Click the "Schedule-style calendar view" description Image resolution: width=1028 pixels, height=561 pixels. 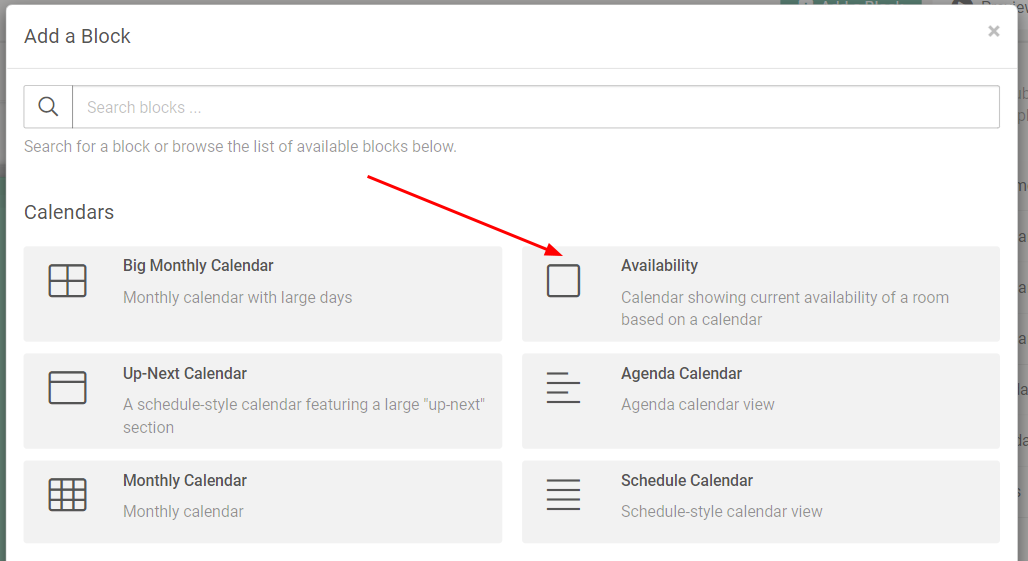tap(721, 512)
